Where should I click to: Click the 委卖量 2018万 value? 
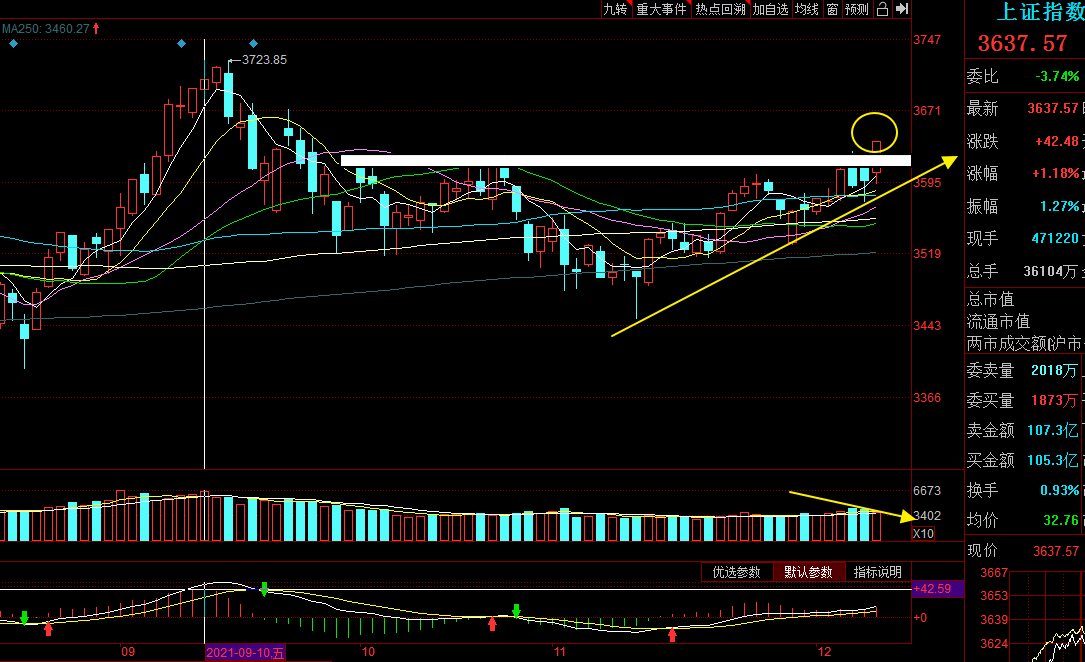(x=1055, y=370)
